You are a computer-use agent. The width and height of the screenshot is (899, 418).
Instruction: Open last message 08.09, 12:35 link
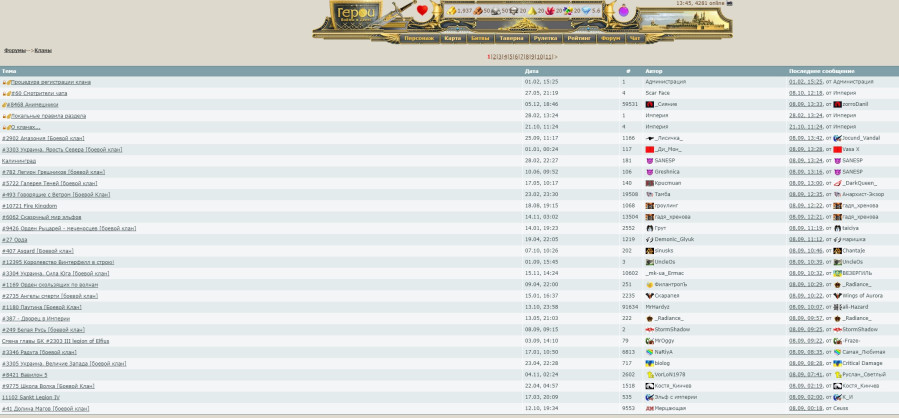coord(806,194)
